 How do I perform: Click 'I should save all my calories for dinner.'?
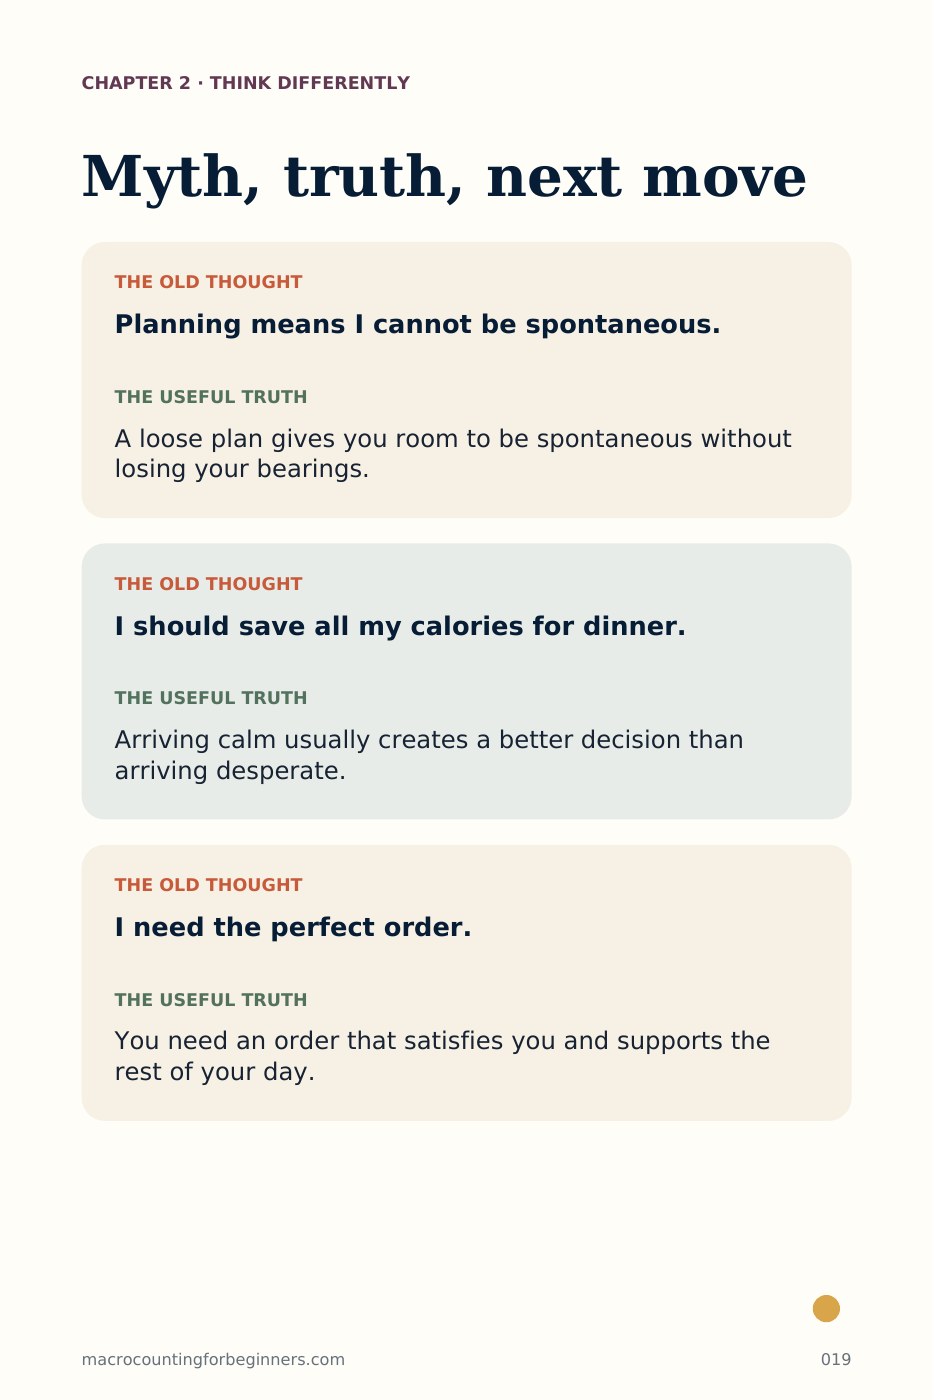pos(400,626)
